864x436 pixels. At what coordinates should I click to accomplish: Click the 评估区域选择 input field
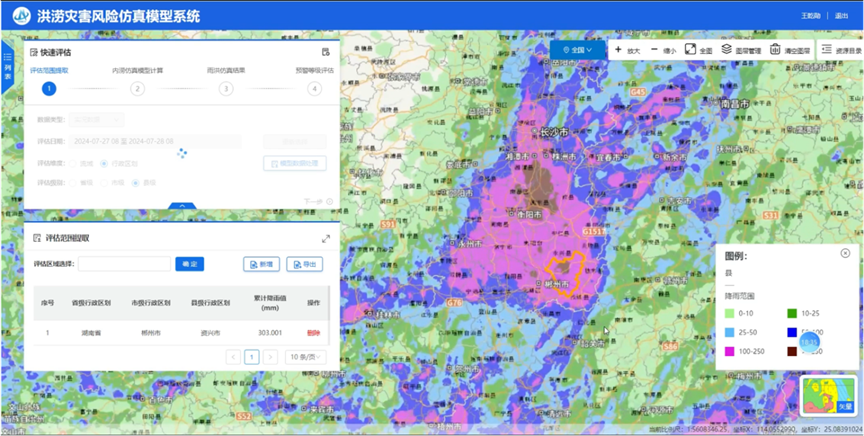(124, 264)
